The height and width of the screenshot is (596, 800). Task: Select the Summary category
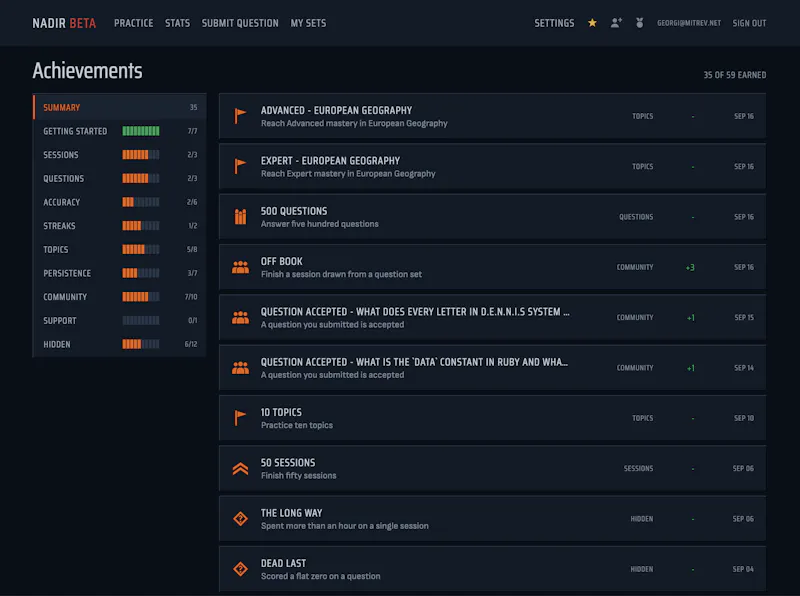pyautogui.click(x=119, y=107)
